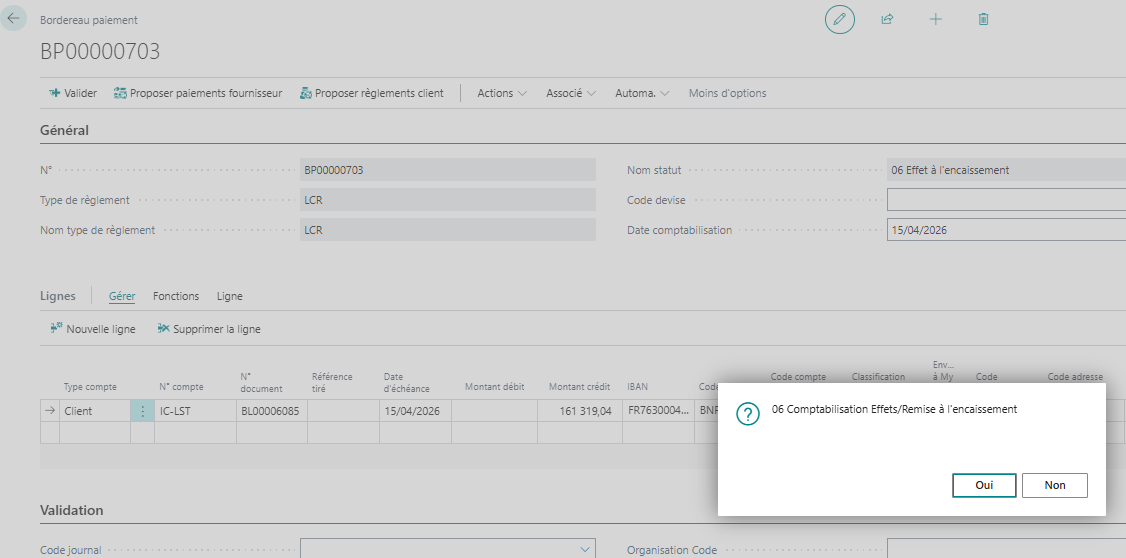1126x558 pixels.
Task: Open the Code journal dropdown
Action: tap(585, 549)
